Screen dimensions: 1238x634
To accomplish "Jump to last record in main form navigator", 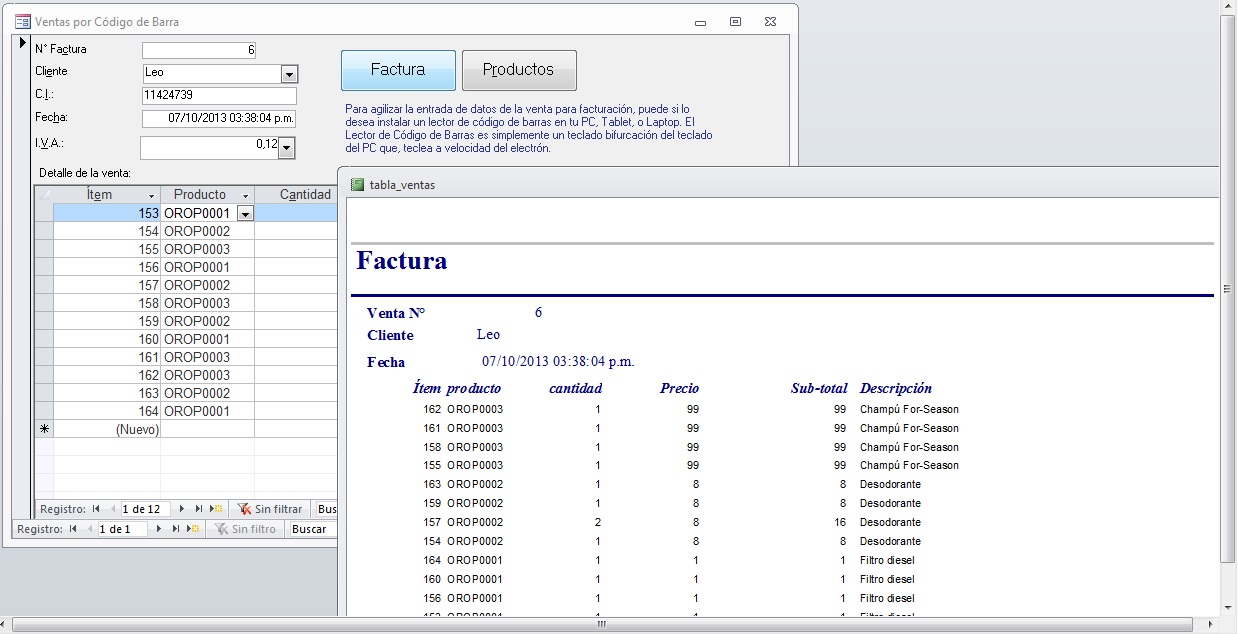I will 177,529.
